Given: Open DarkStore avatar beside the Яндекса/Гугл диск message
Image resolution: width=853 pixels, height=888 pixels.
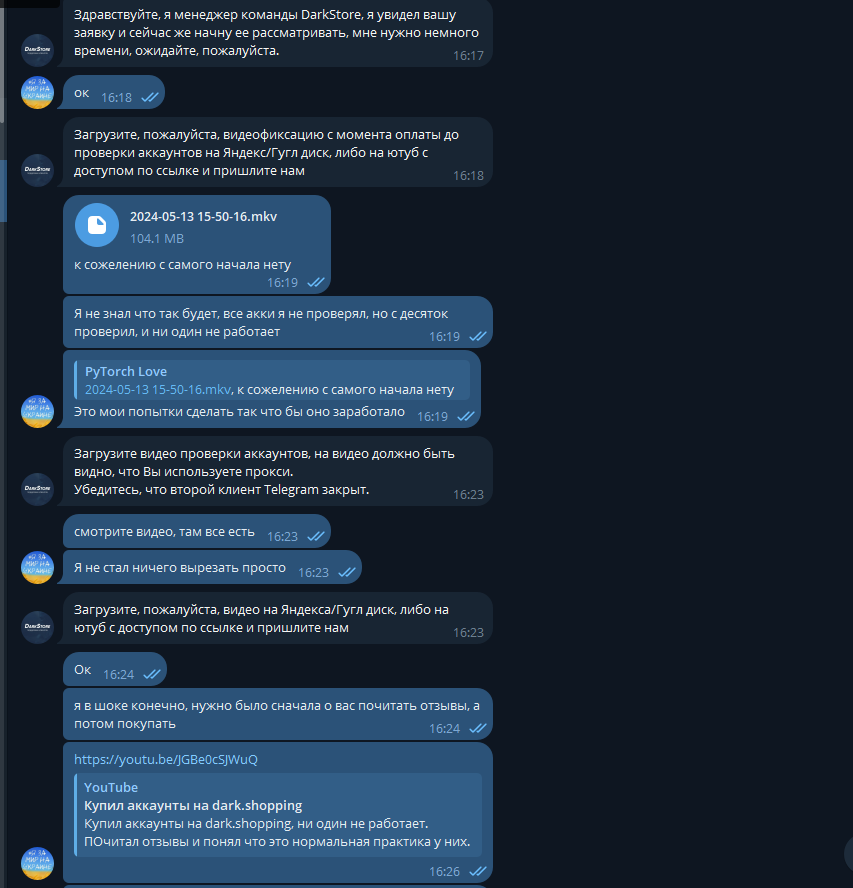Looking at the screenshot, I should (x=37, y=627).
